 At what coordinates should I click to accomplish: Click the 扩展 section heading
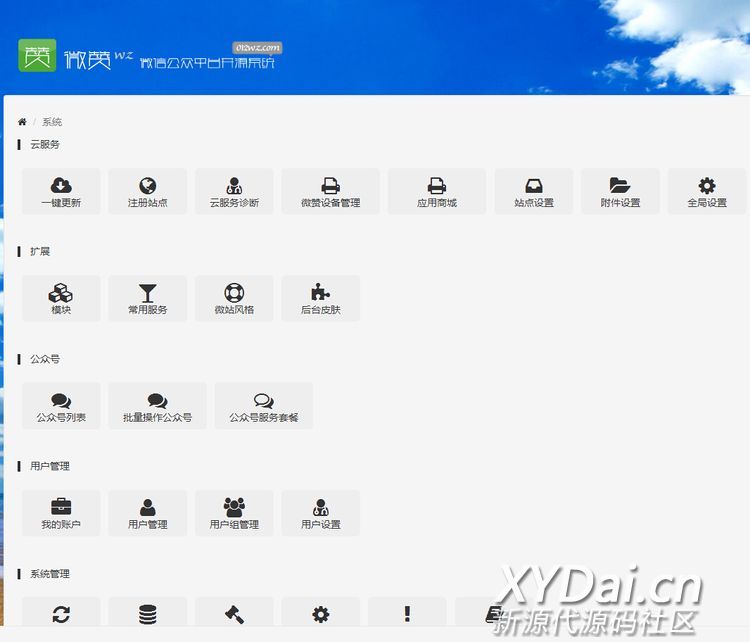coord(40,252)
